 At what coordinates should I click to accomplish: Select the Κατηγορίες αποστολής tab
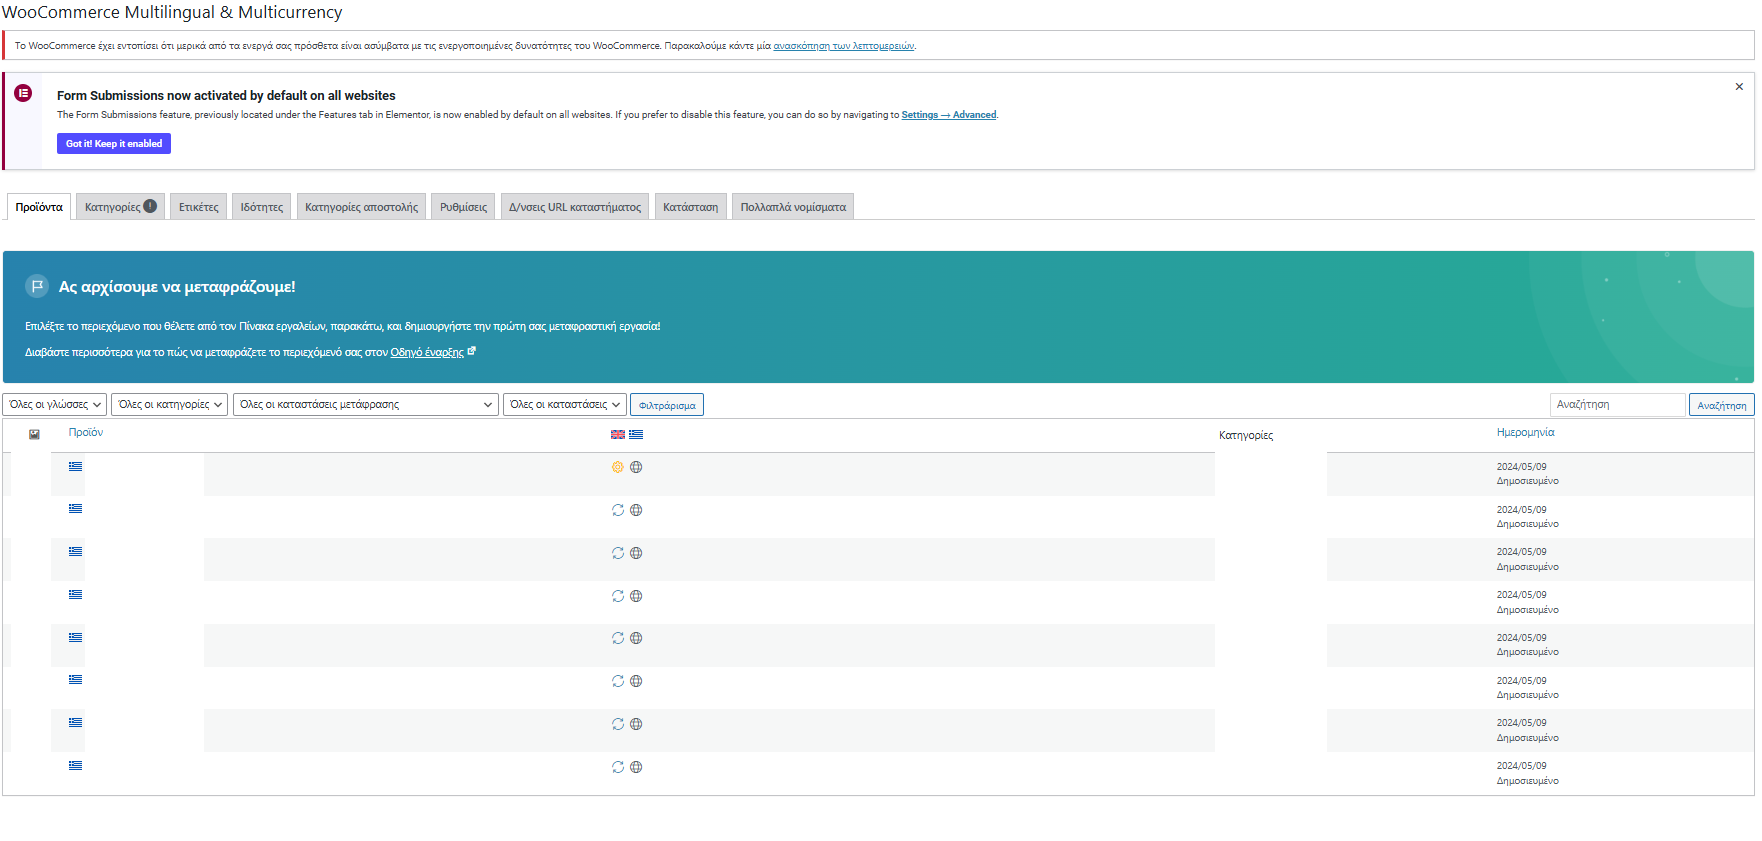[x=361, y=207]
